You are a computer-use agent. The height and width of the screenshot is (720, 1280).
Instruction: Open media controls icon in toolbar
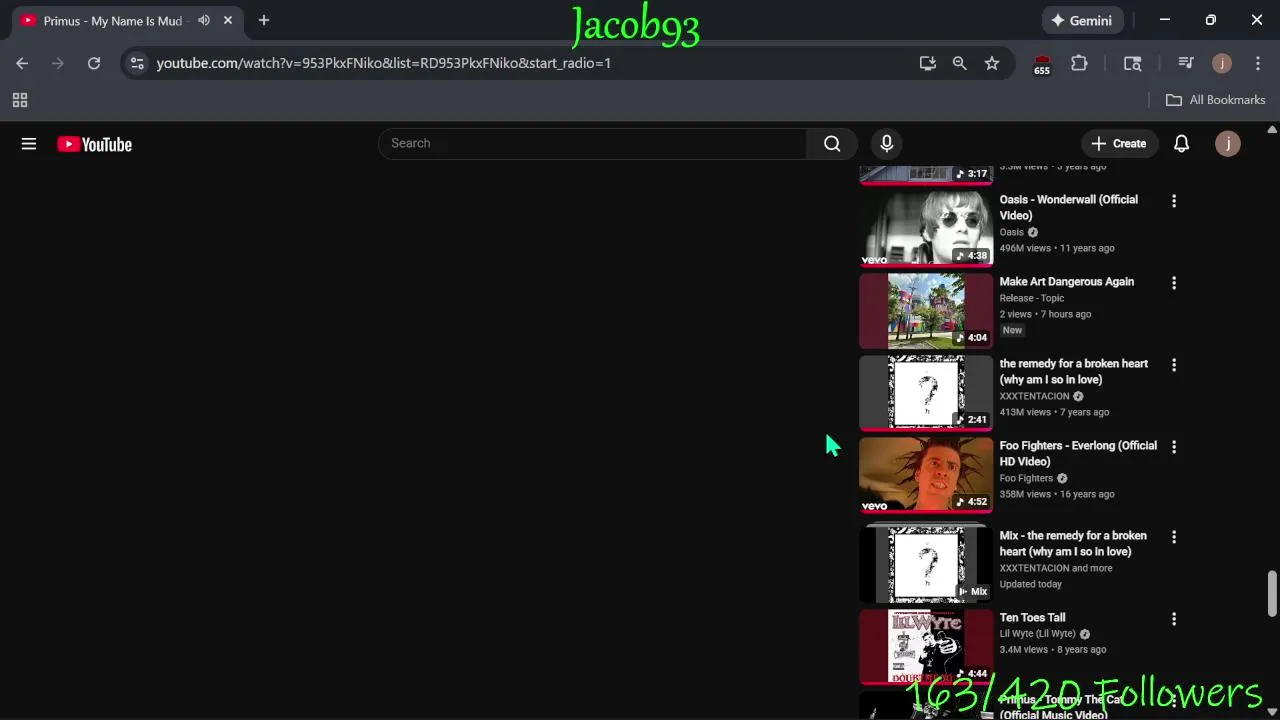1186,63
